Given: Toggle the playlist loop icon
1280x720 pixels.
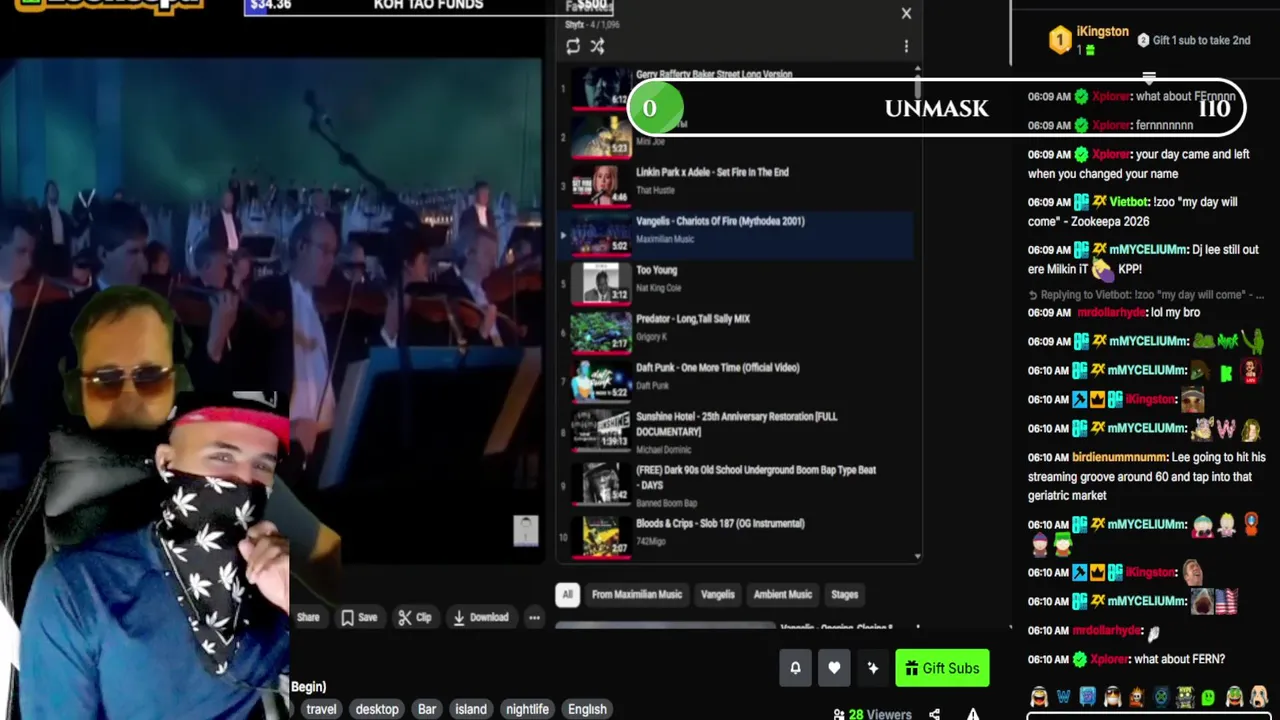Looking at the screenshot, I should click(x=573, y=46).
